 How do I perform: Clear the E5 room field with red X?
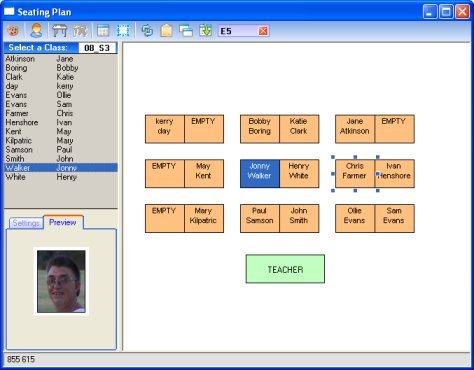(263, 31)
